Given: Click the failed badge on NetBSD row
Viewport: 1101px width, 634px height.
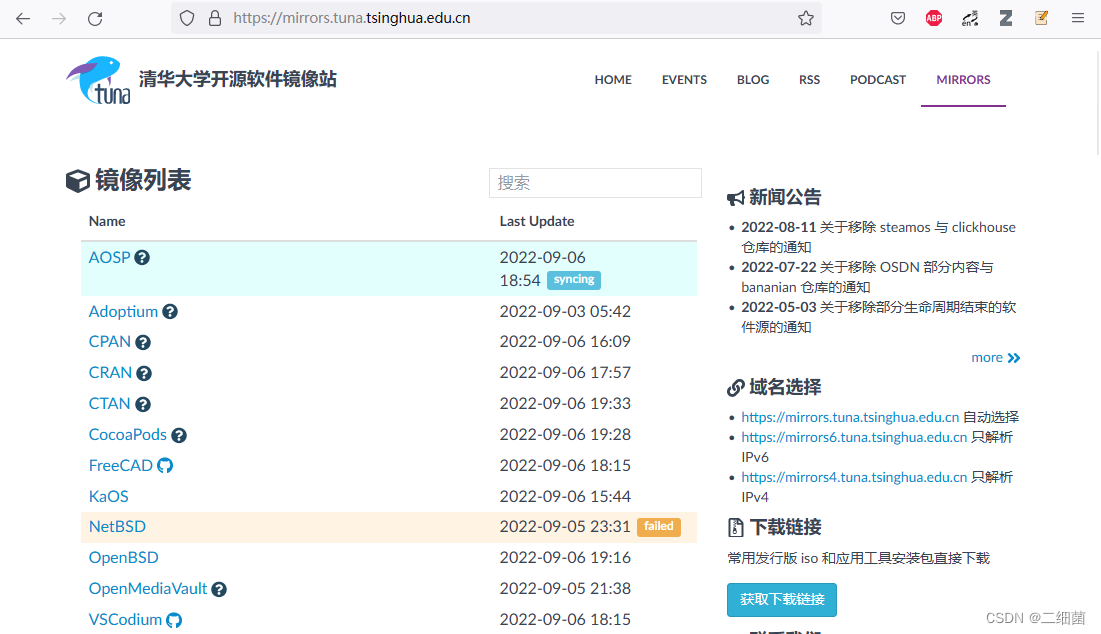Looking at the screenshot, I should [659, 527].
